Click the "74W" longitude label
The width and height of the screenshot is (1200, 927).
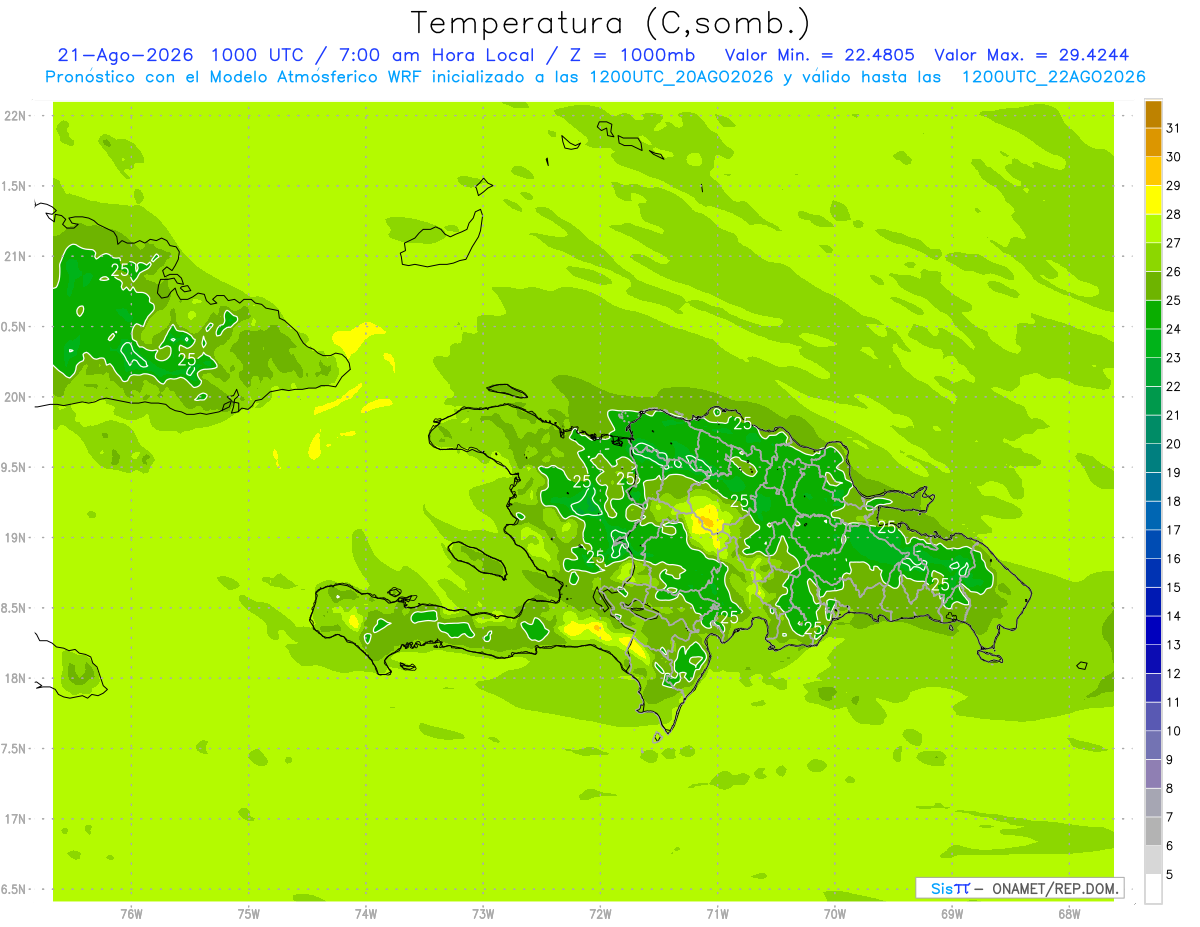pos(366,913)
